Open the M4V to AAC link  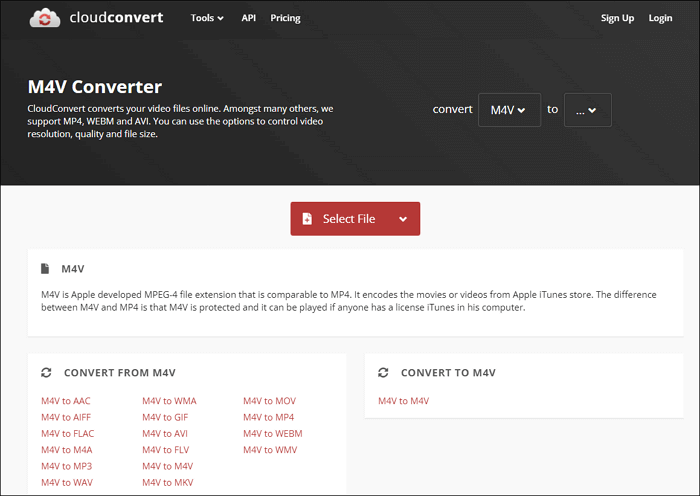(65, 401)
